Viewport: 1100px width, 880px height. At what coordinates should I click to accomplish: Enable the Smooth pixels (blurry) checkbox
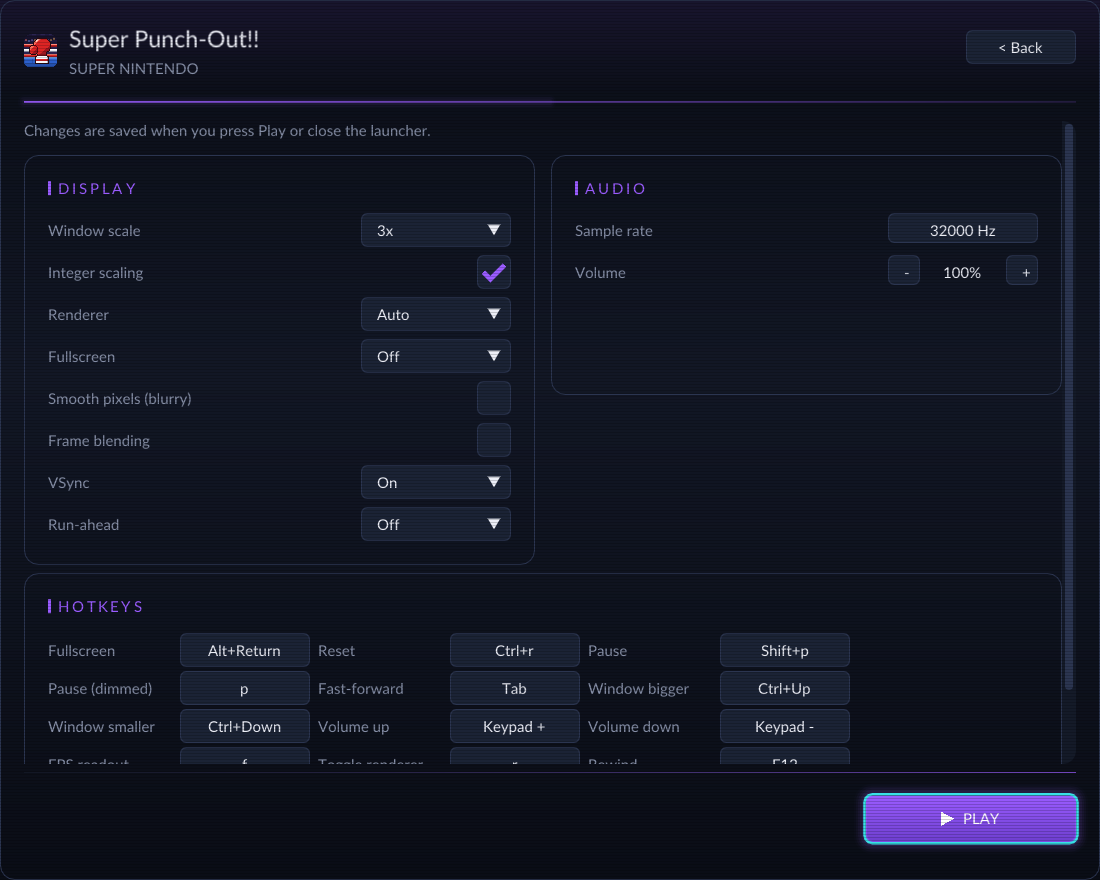494,399
